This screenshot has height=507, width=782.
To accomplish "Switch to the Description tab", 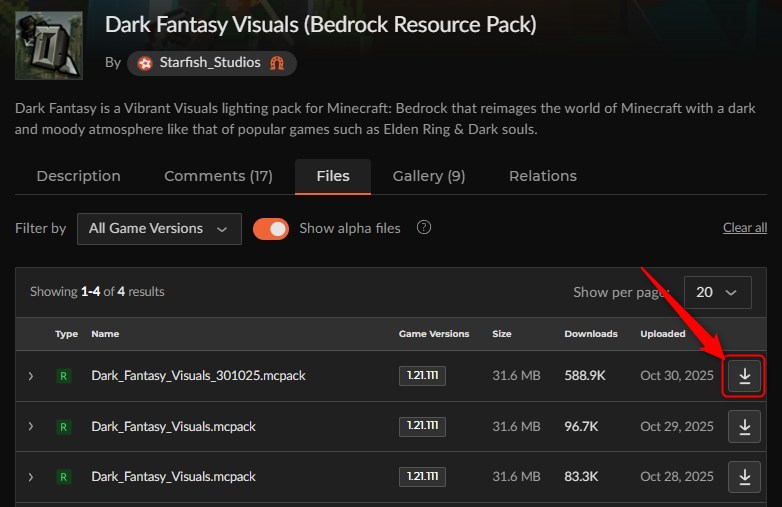I will click(78, 176).
